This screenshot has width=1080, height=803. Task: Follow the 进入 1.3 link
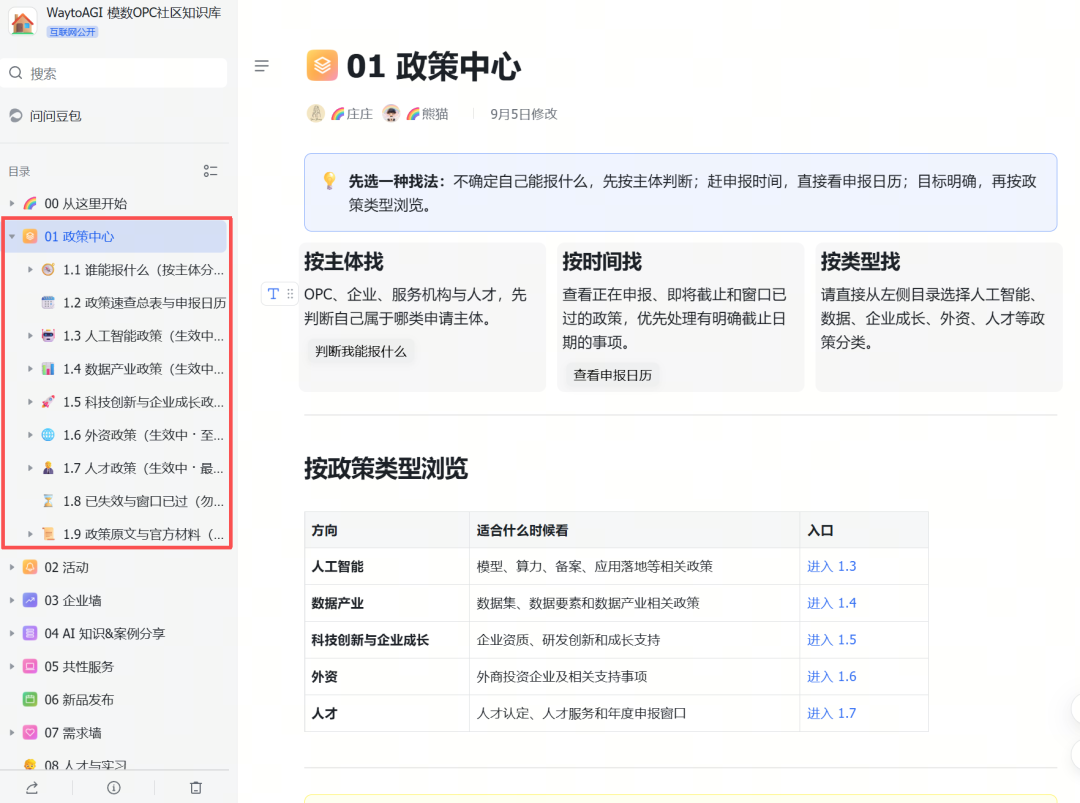pos(831,566)
